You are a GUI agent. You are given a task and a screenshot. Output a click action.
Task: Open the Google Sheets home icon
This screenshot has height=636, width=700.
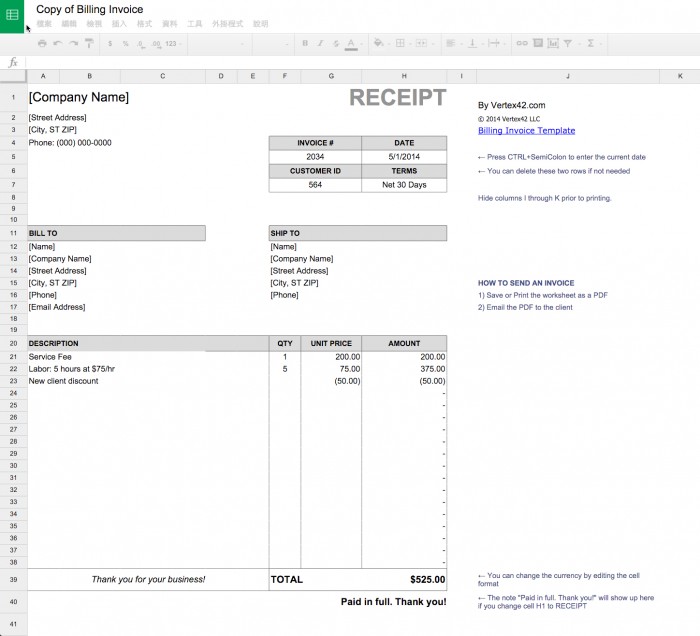[12, 15]
